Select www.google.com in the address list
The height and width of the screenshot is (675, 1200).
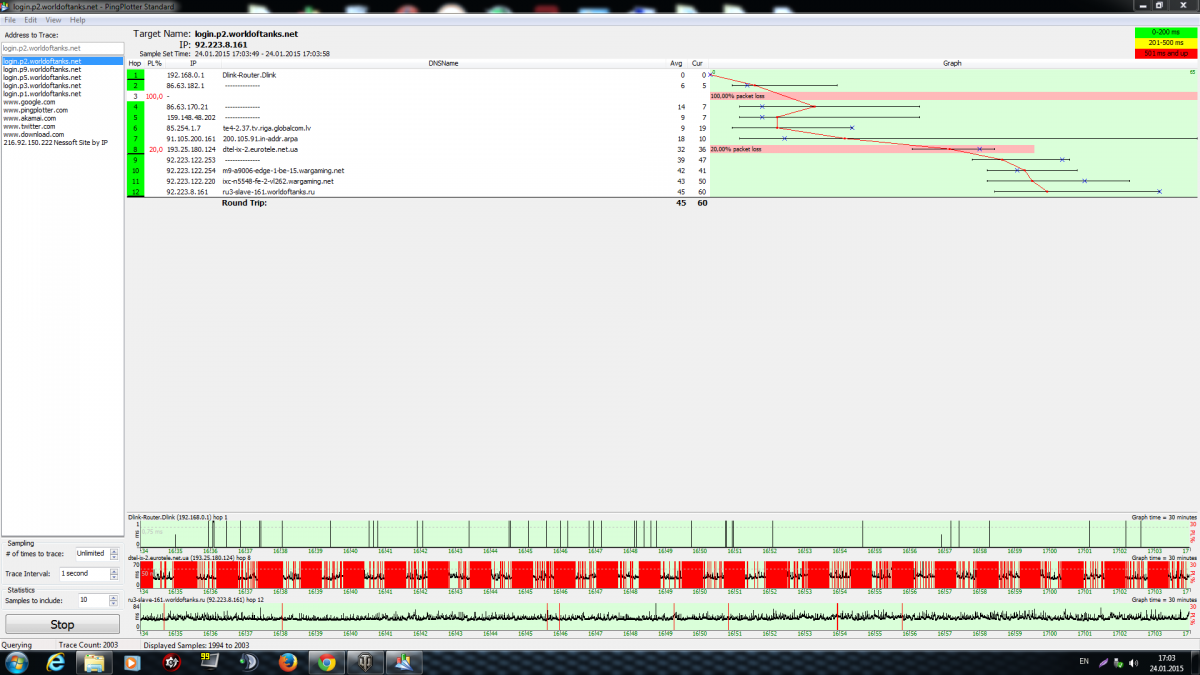point(29,102)
